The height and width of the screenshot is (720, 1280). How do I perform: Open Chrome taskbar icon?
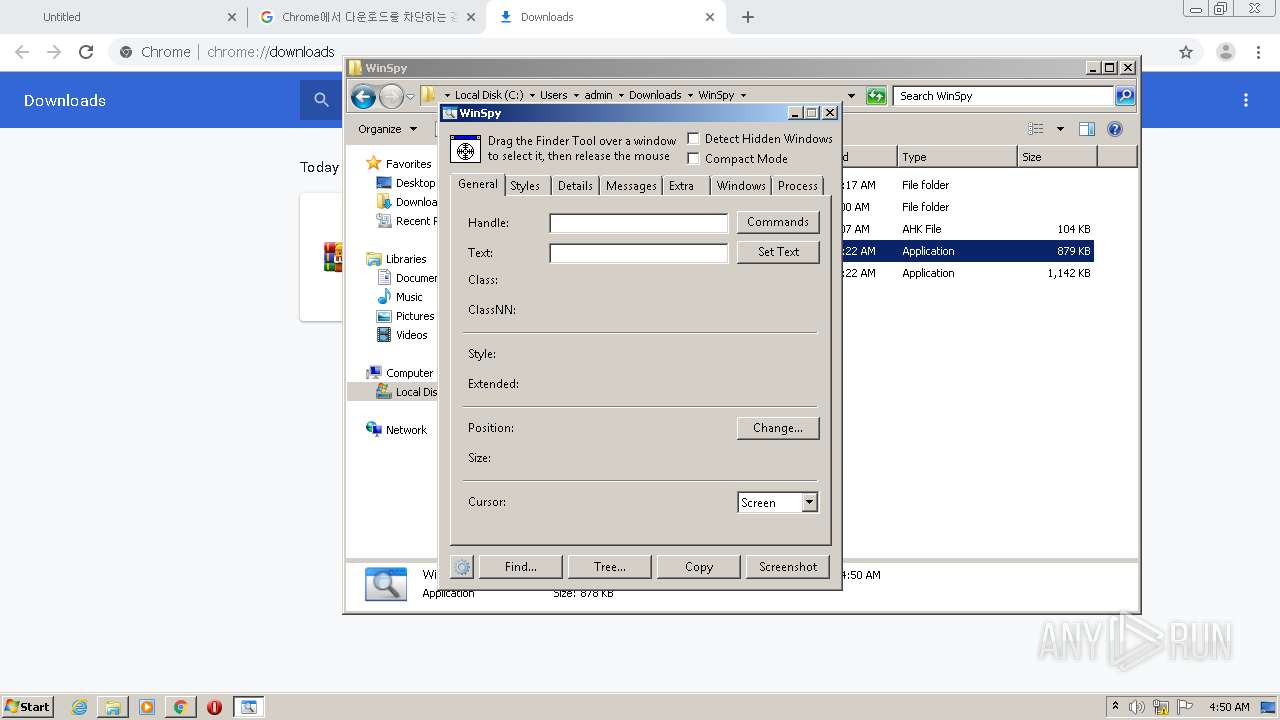tap(180, 707)
